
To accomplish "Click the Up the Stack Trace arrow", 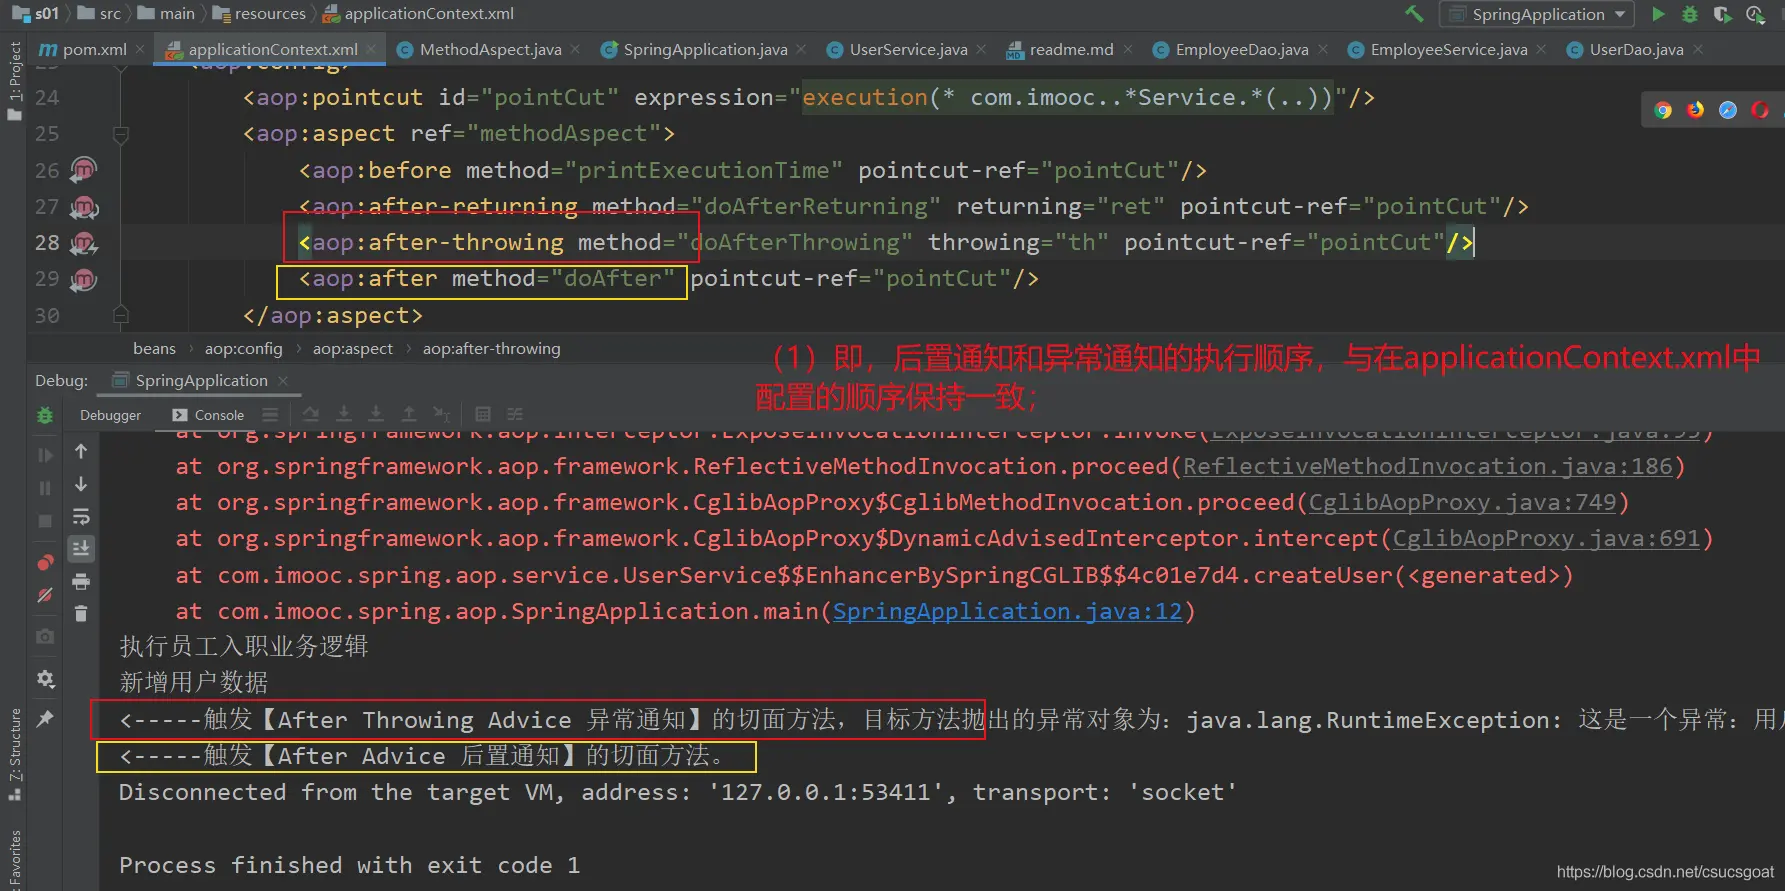I will [81, 452].
